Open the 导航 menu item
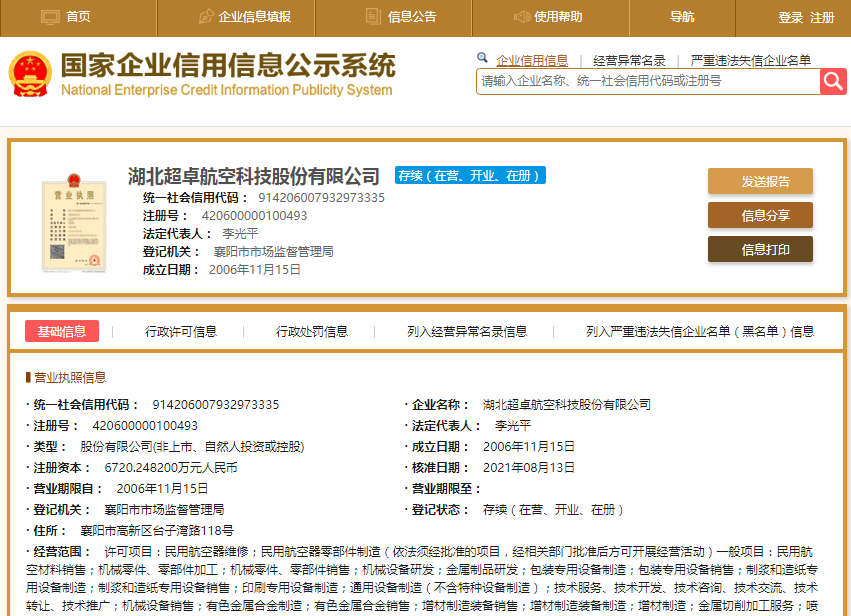 point(682,17)
